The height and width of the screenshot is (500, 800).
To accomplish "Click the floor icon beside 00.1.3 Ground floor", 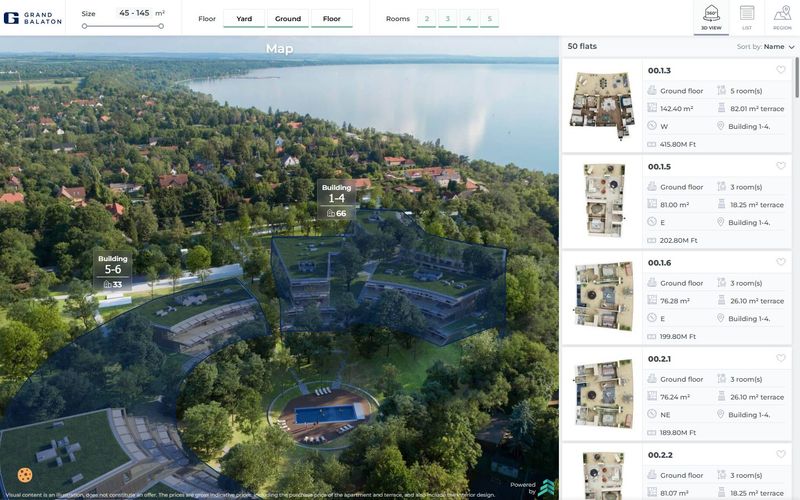I will (652, 90).
